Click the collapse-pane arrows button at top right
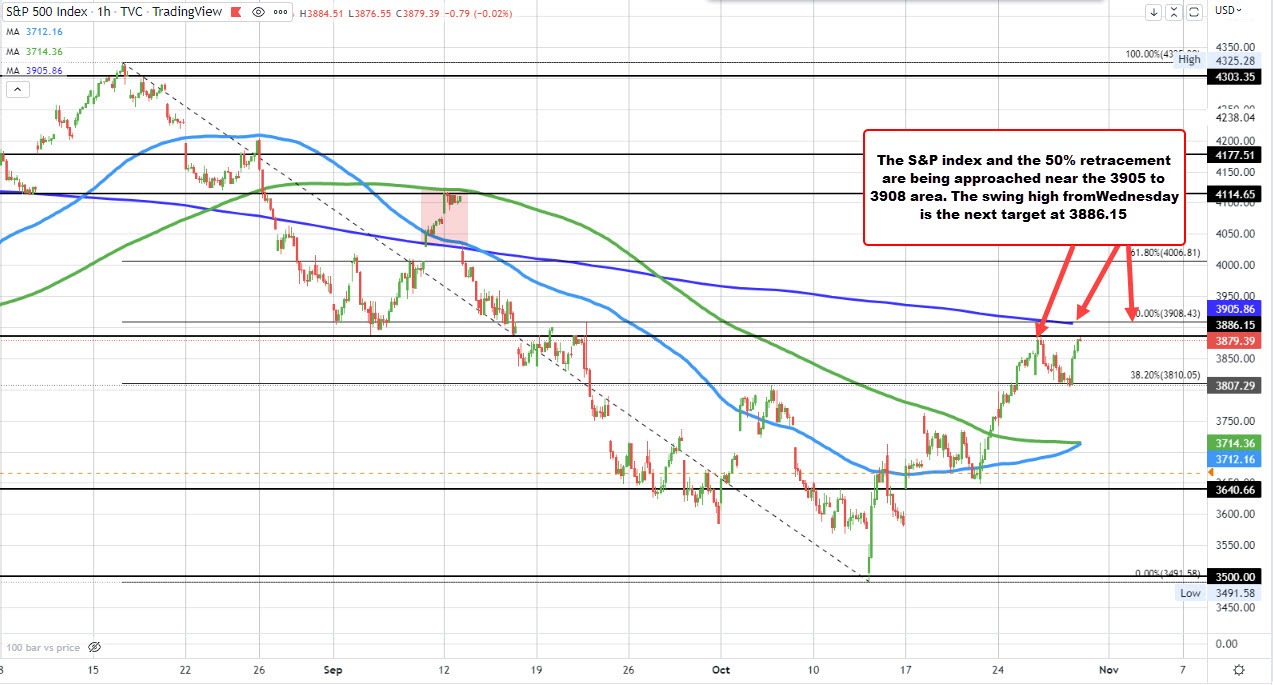 (x=1174, y=12)
